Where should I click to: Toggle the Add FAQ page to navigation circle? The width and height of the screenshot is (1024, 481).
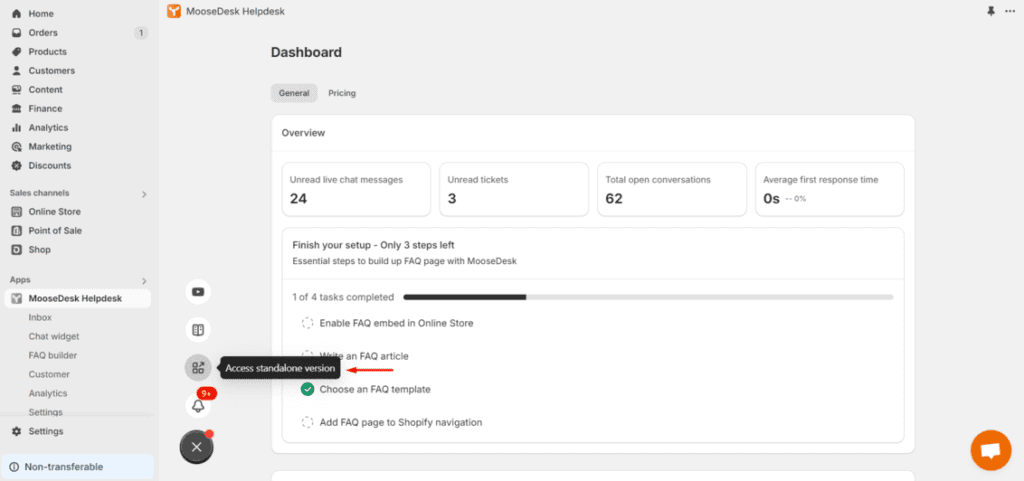[307, 422]
